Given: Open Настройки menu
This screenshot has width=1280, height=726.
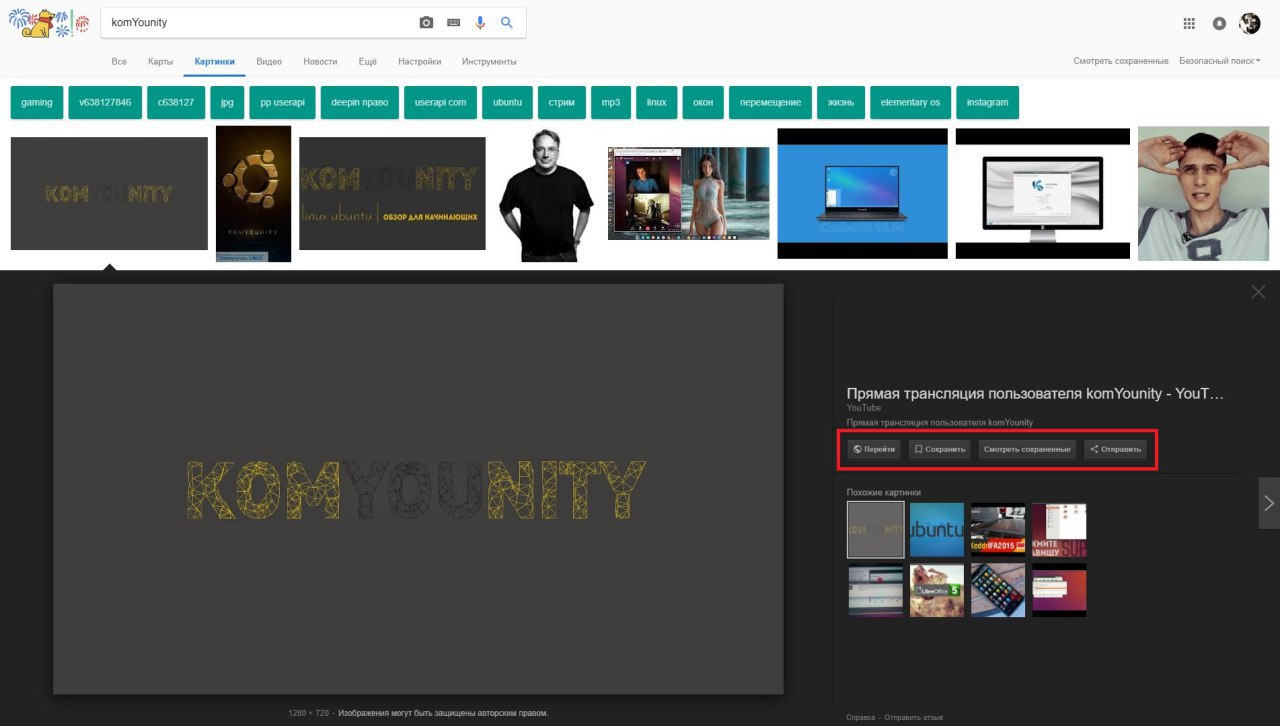Looking at the screenshot, I should point(419,61).
